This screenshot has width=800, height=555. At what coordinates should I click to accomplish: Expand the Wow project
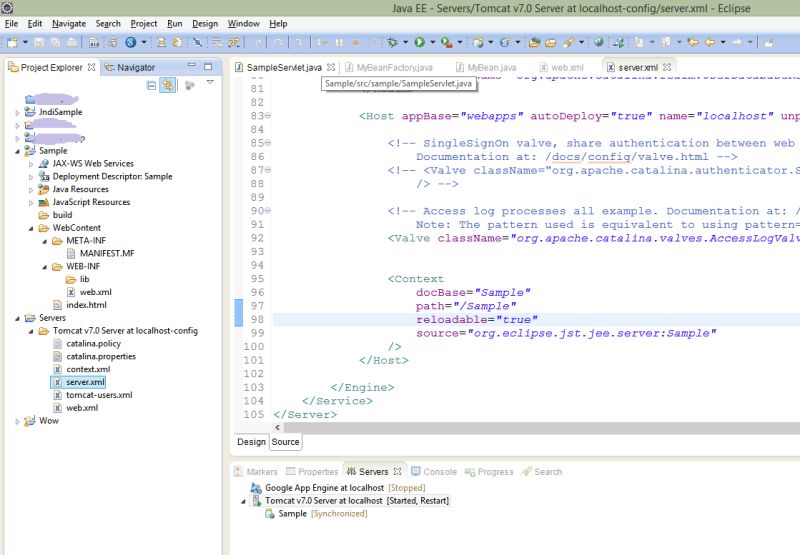tap(17, 421)
